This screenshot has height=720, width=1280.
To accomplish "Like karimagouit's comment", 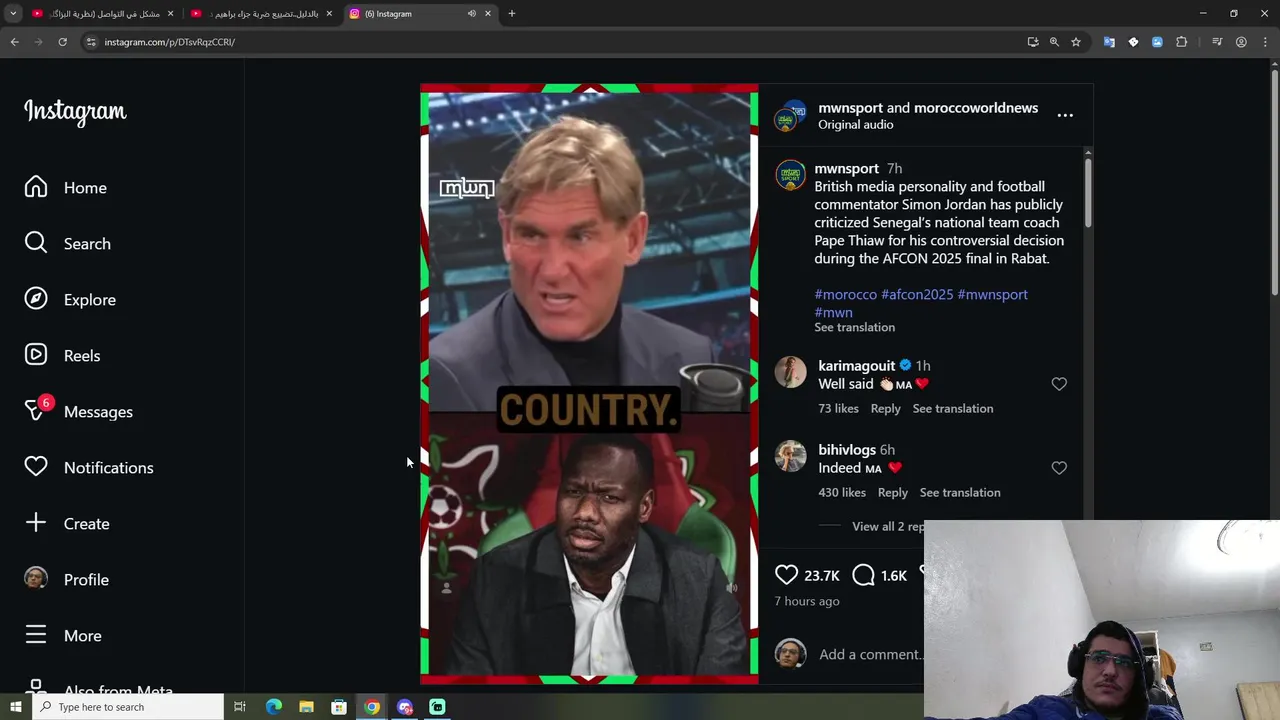I will point(1059,384).
